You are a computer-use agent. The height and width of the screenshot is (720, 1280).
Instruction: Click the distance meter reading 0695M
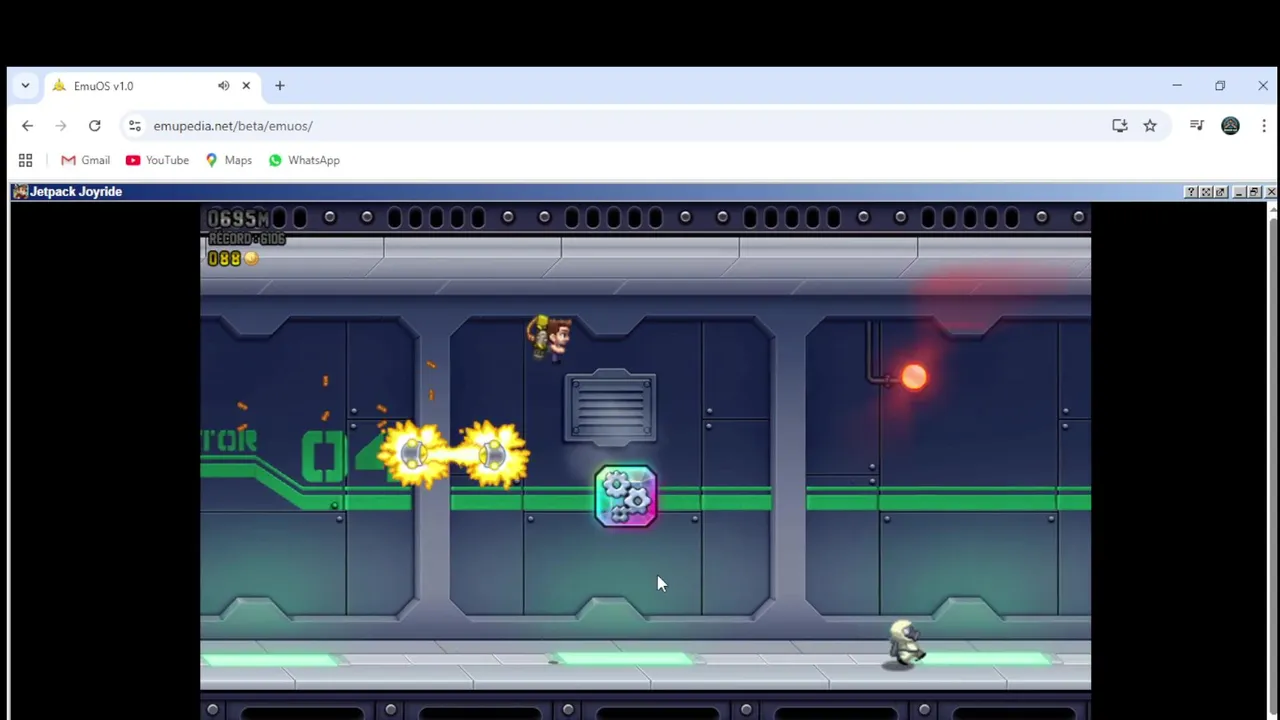238,219
